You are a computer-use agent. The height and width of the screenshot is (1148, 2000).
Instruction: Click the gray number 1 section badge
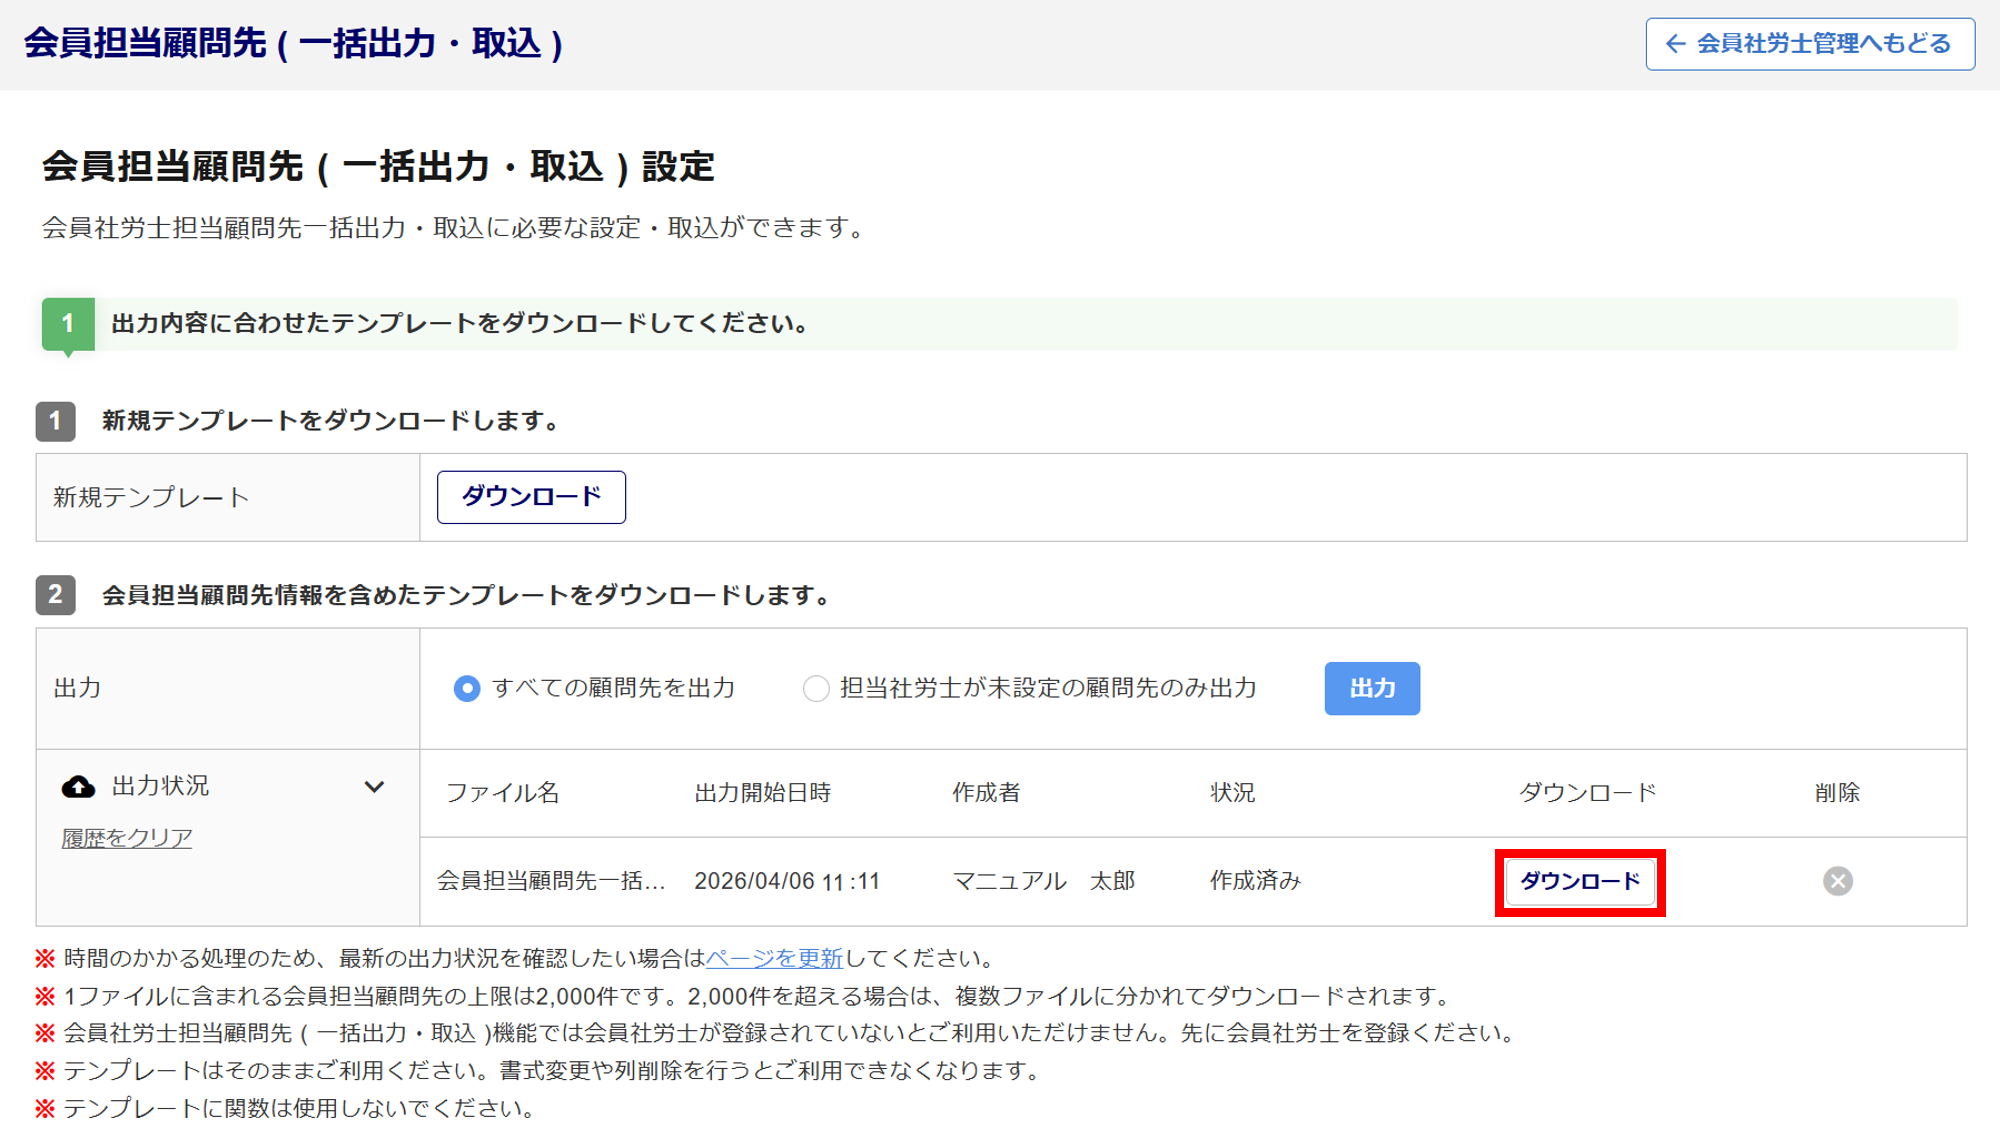pyautogui.click(x=56, y=421)
